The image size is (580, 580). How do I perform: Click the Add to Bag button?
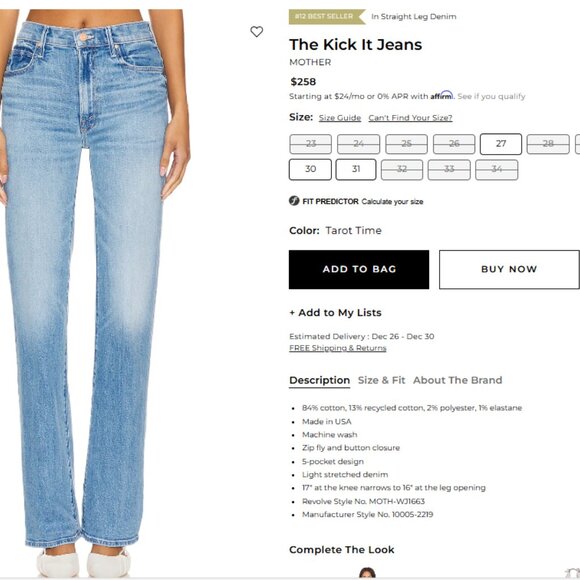point(359,269)
